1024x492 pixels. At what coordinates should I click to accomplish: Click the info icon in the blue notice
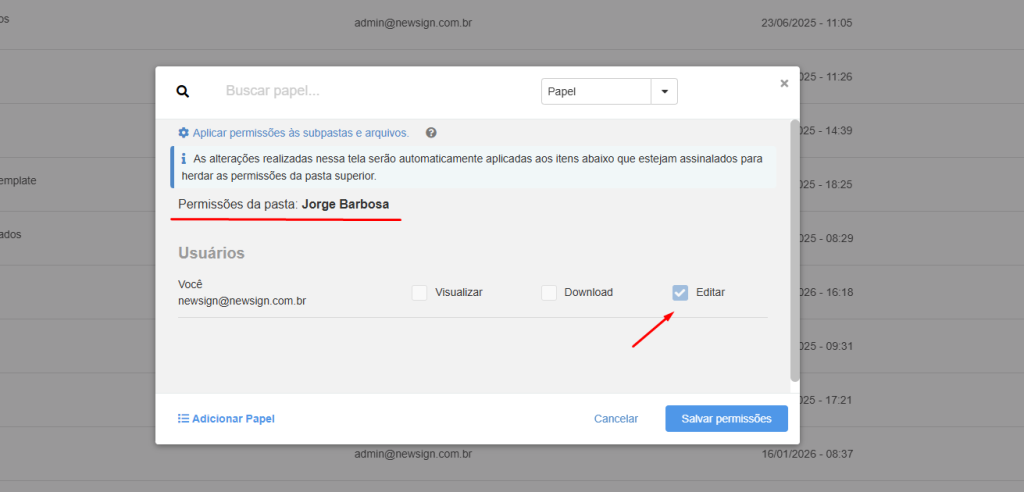(x=183, y=159)
